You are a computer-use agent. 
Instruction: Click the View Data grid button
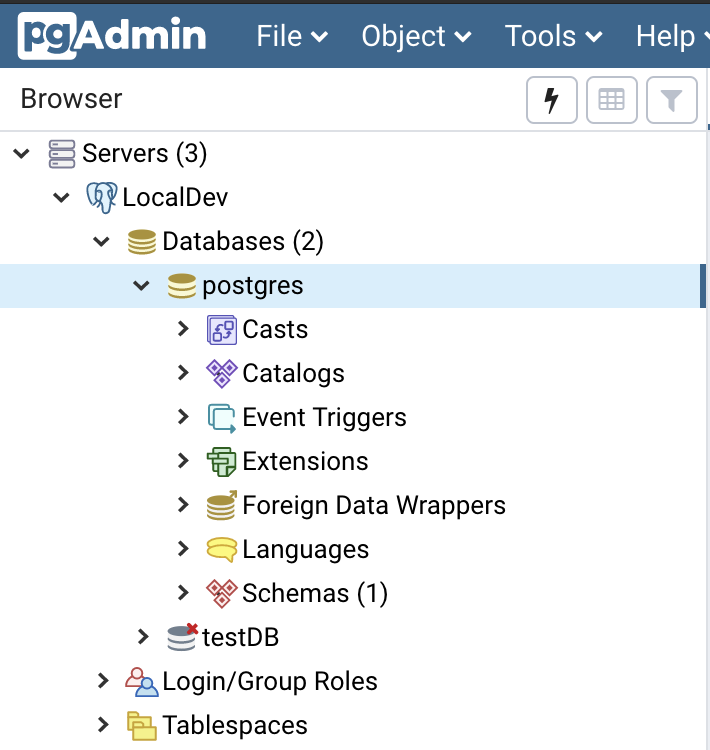(x=611, y=100)
